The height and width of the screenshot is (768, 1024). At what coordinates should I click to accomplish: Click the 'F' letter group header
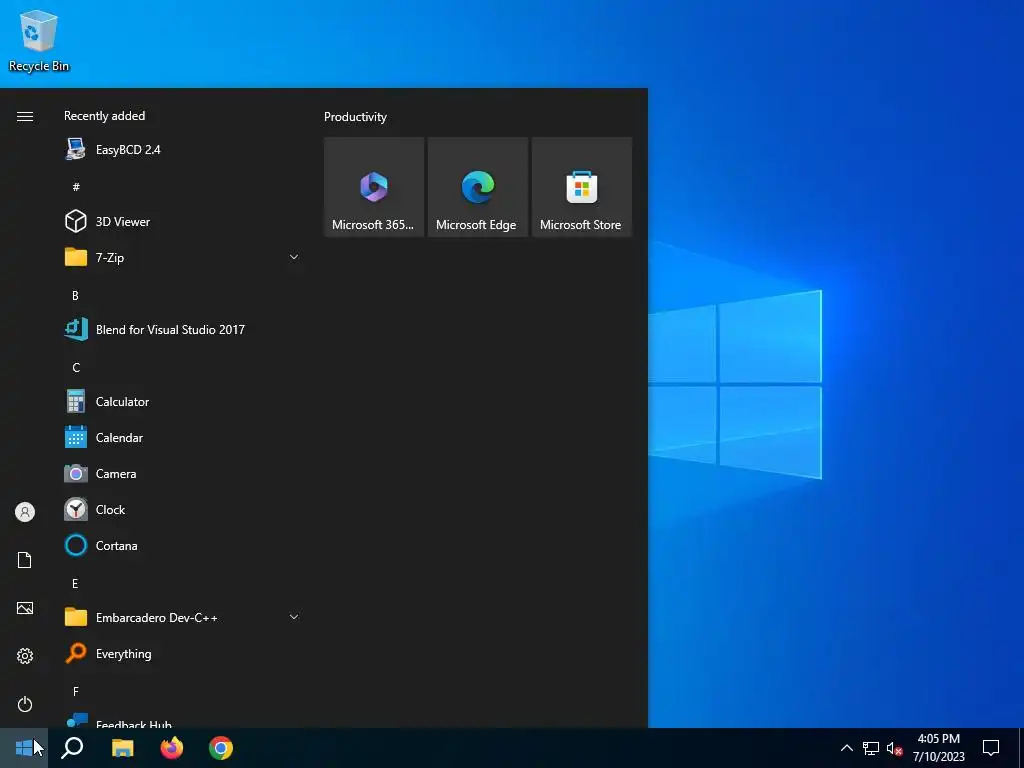coord(76,691)
